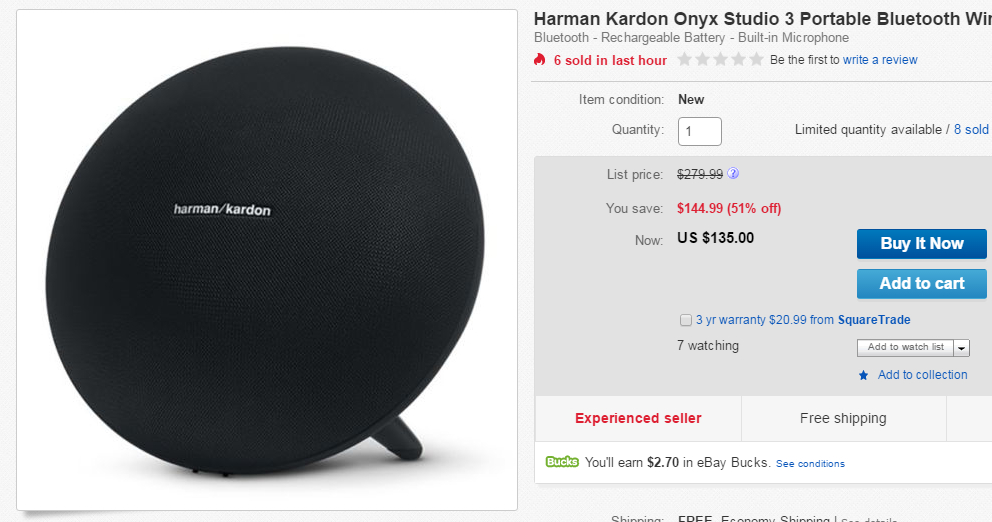Click the Onyx Studio speaker product image
The image size is (992, 522).
267,260
